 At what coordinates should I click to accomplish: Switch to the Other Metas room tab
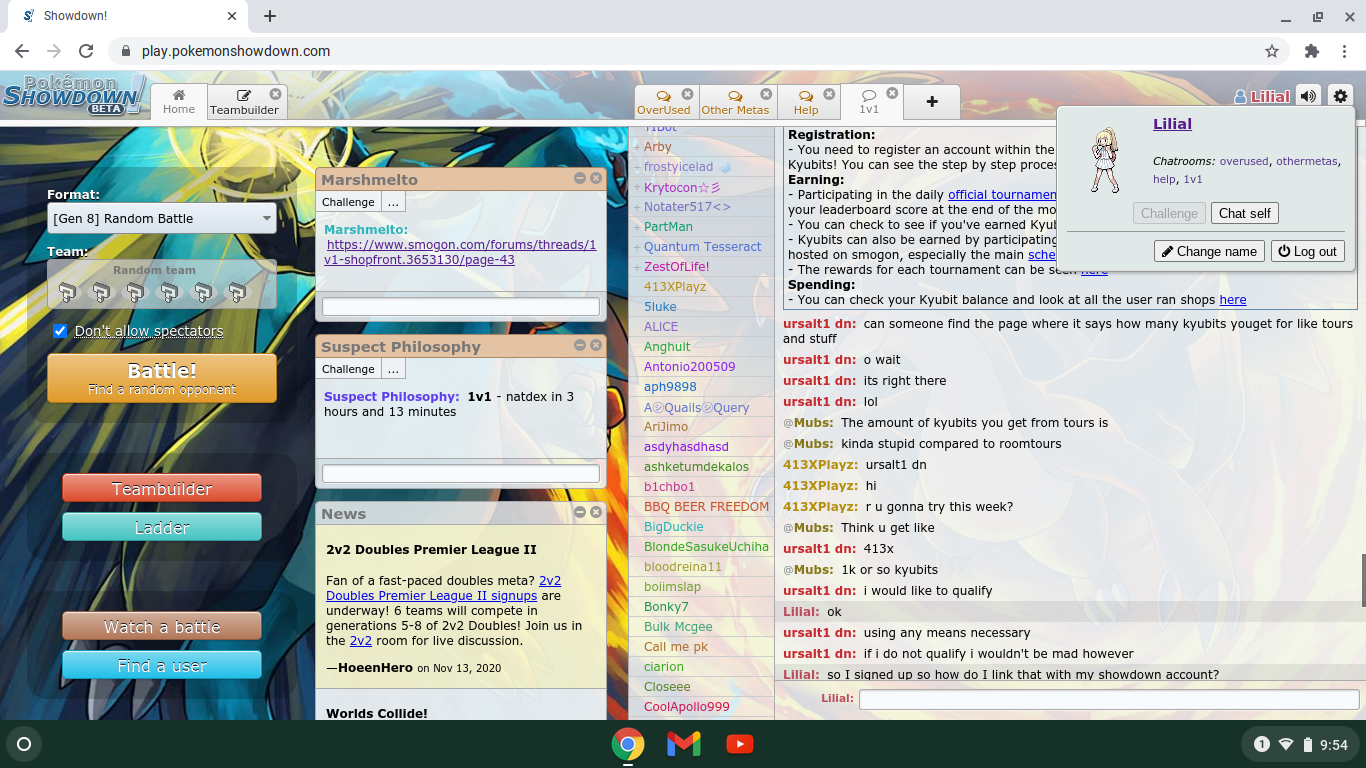click(735, 109)
